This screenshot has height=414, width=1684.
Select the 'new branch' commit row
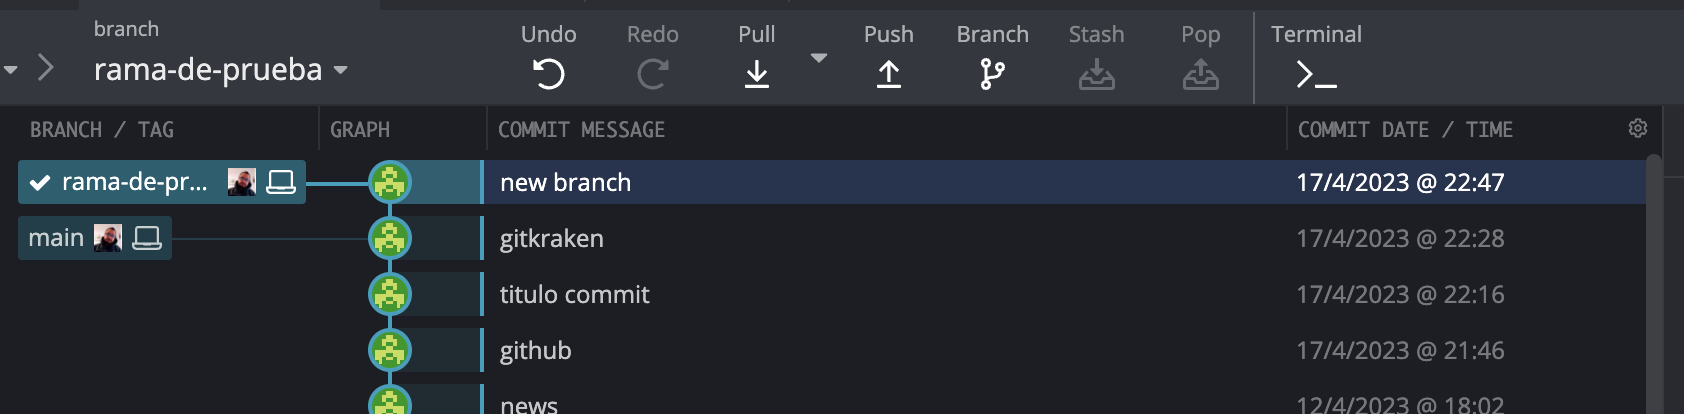click(880, 182)
